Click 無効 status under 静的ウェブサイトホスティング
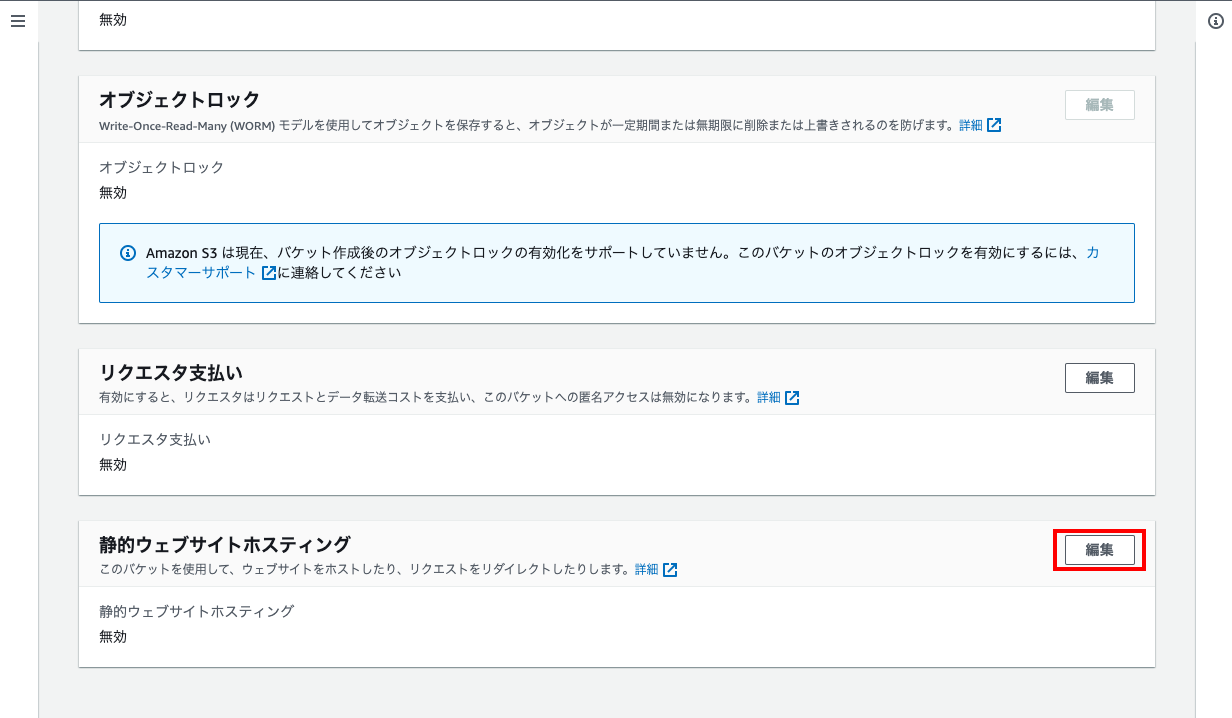Image resolution: width=1232 pixels, height=718 pixels. 113,637
